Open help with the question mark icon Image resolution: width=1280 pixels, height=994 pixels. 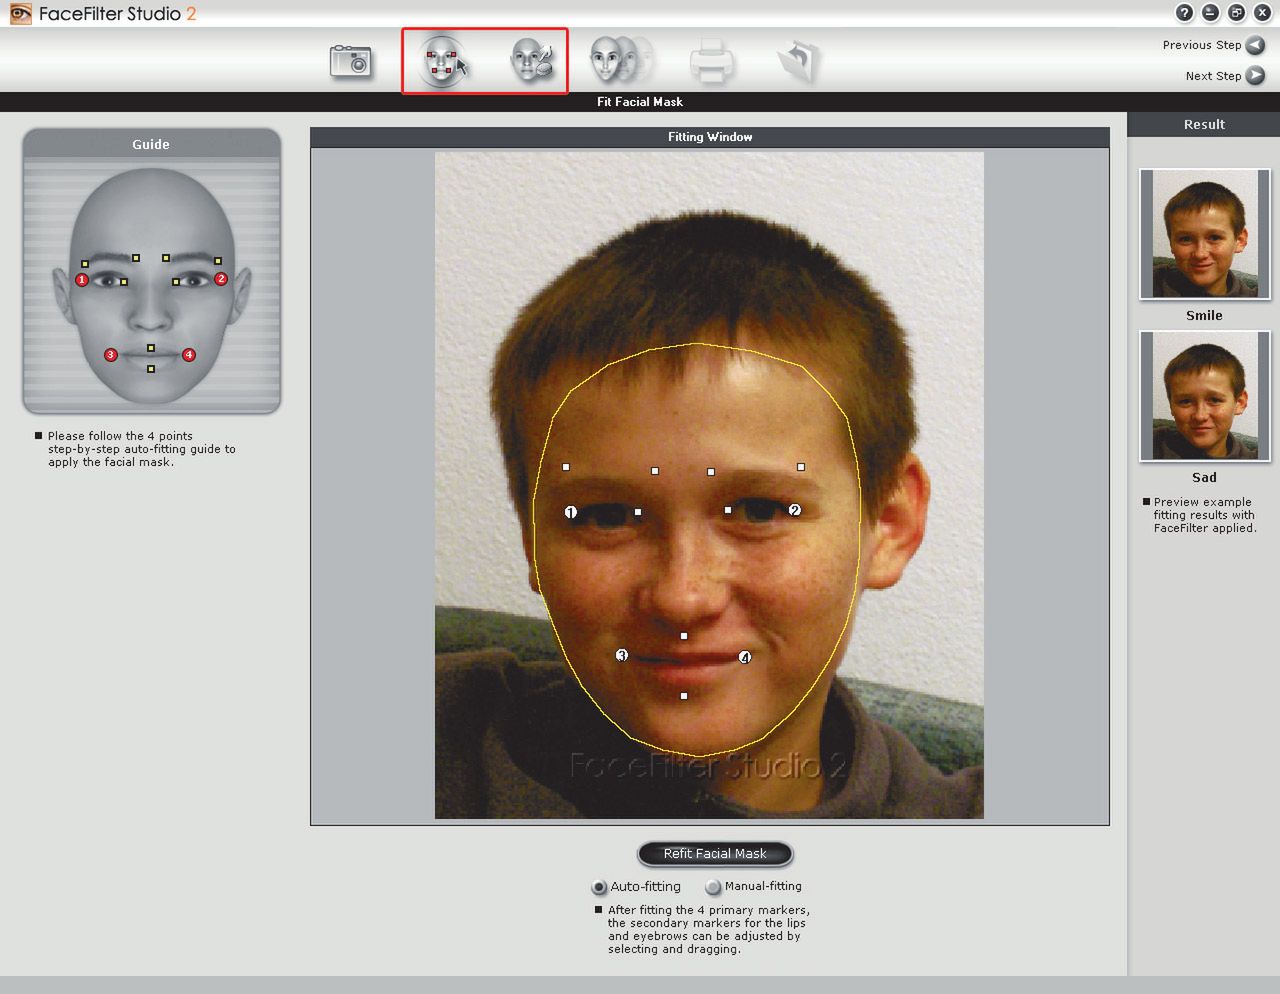point(1185,13)
